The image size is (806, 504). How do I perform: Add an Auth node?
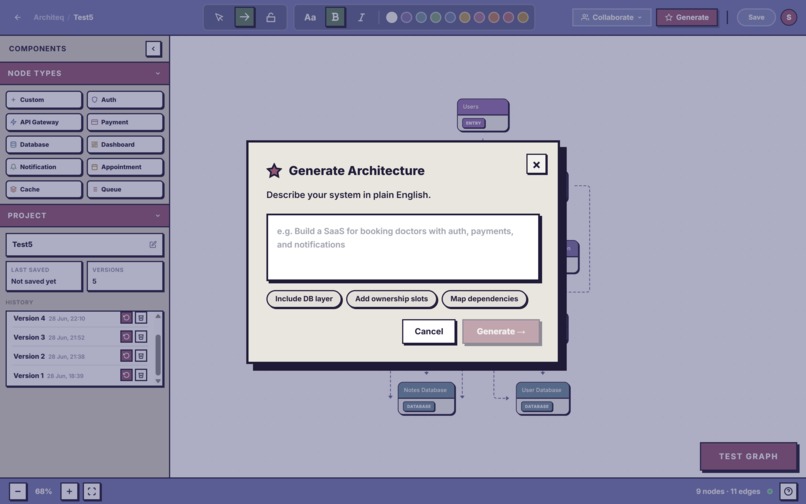tap(125, 100)
